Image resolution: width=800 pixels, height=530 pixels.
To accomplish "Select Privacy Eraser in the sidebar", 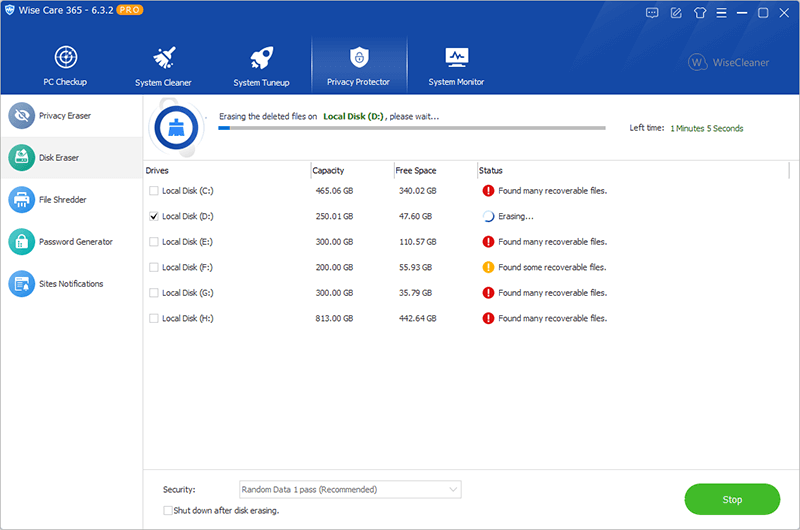I will (65, 116).
